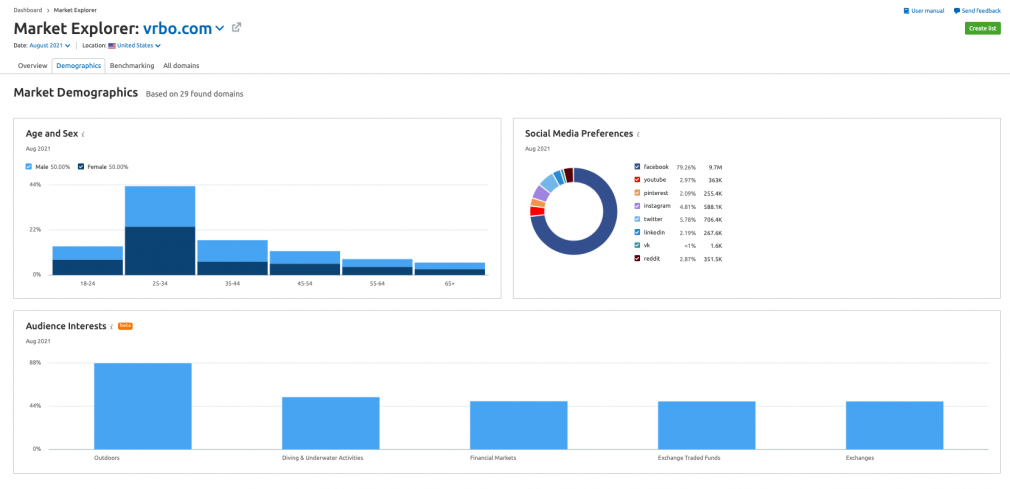Click the 35-44 age group bar

(232, 257)
